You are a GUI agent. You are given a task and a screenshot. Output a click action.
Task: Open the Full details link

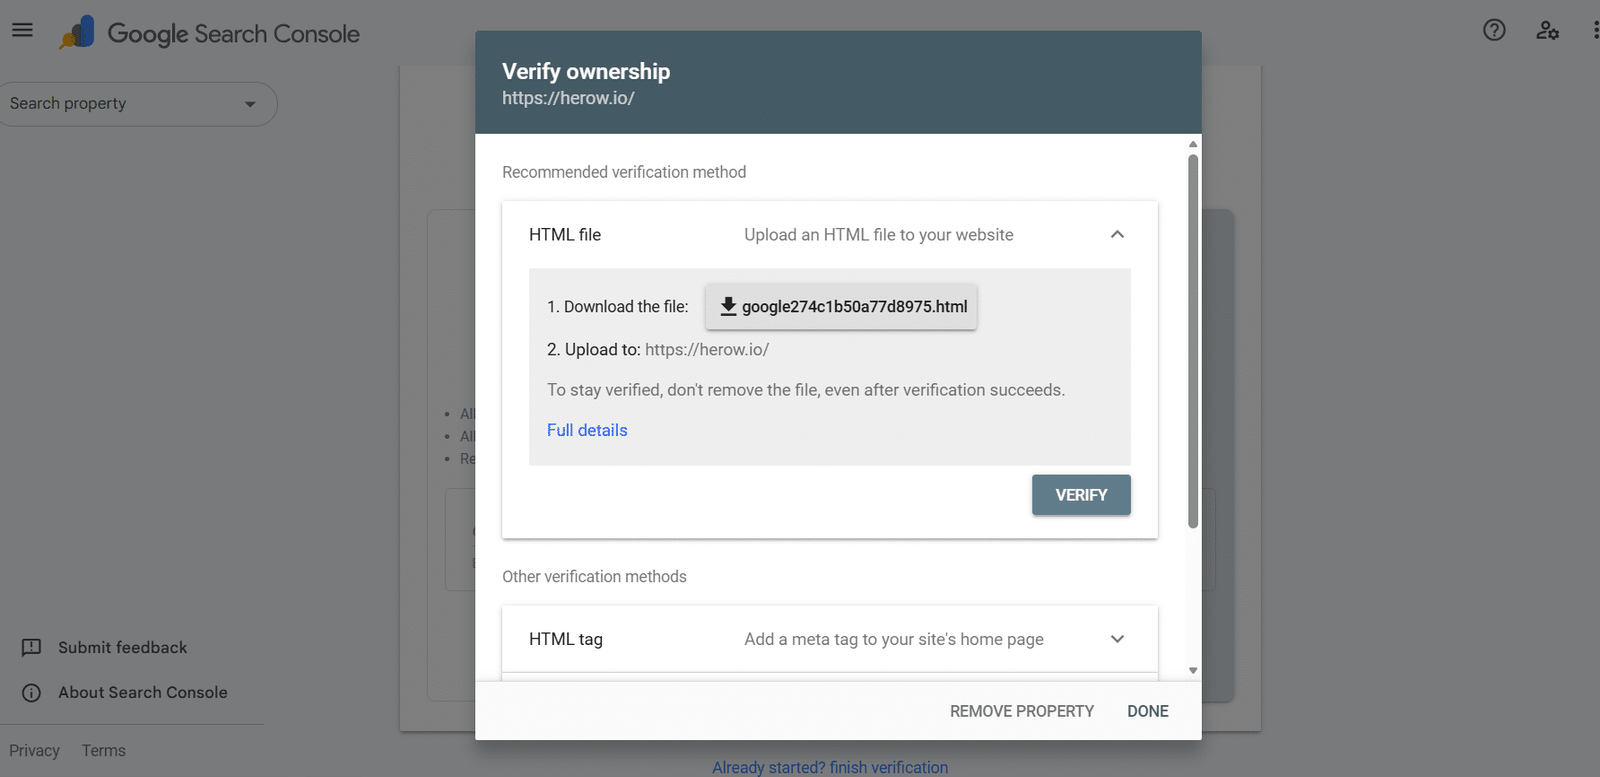tap(587, 430)
